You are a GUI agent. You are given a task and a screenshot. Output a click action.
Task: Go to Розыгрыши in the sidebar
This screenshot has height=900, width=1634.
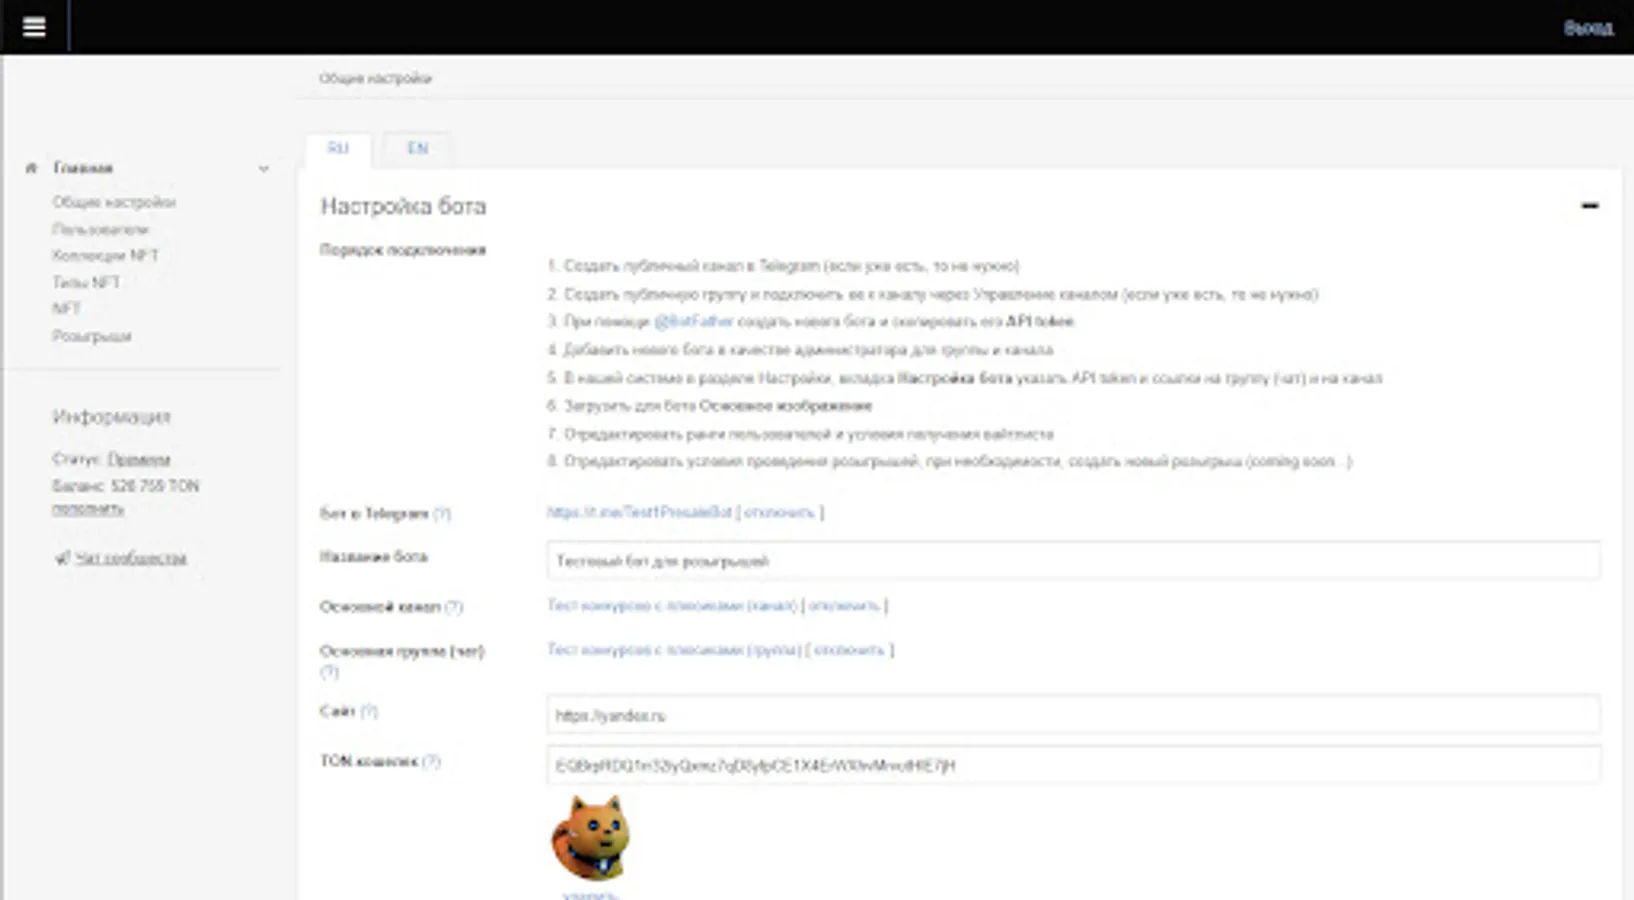(92, 336)
